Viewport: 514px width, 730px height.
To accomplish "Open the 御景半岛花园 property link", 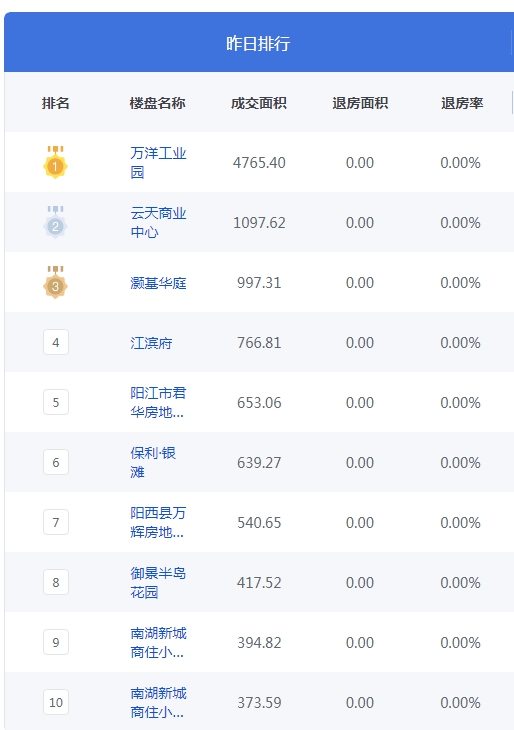I will 158,582.
